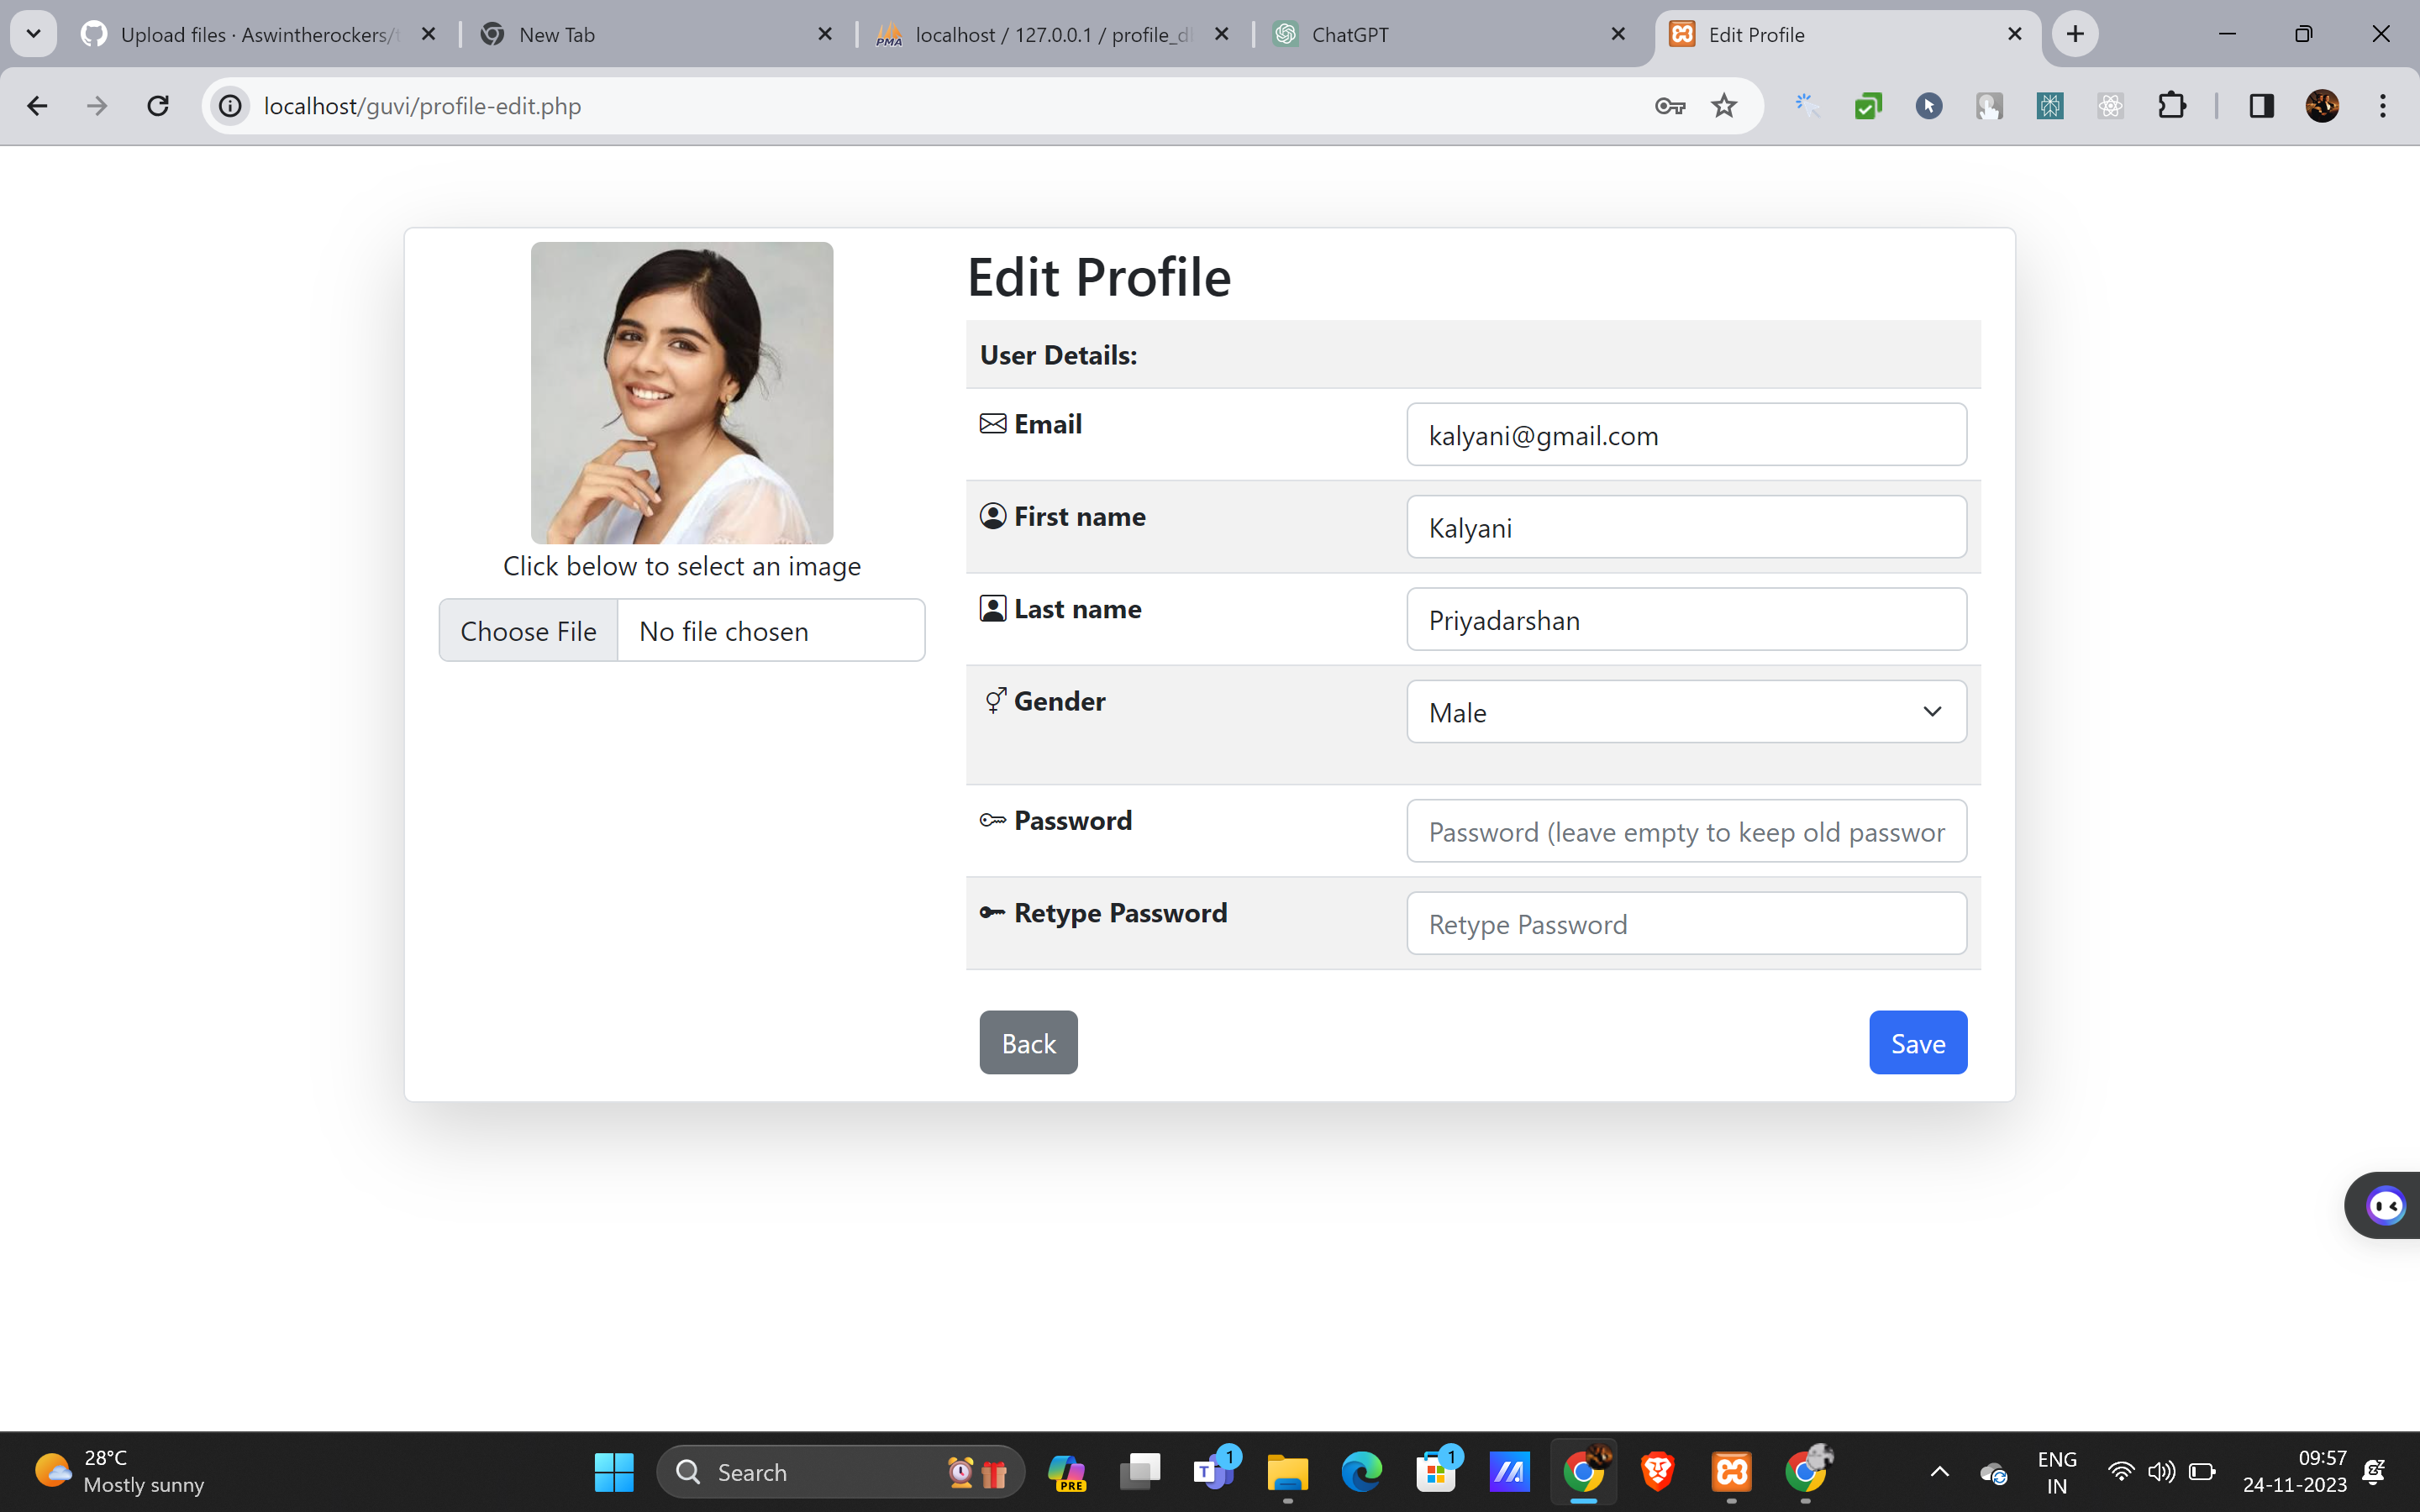Open the weather widget
The image size is (2420, 1512).
click(120, 1472)
